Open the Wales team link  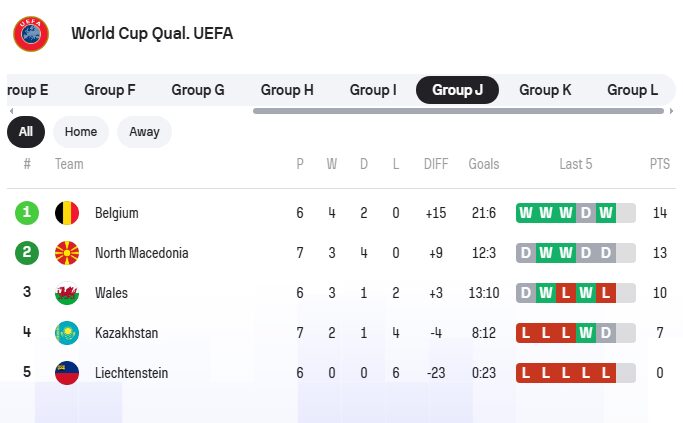point(111,293)
